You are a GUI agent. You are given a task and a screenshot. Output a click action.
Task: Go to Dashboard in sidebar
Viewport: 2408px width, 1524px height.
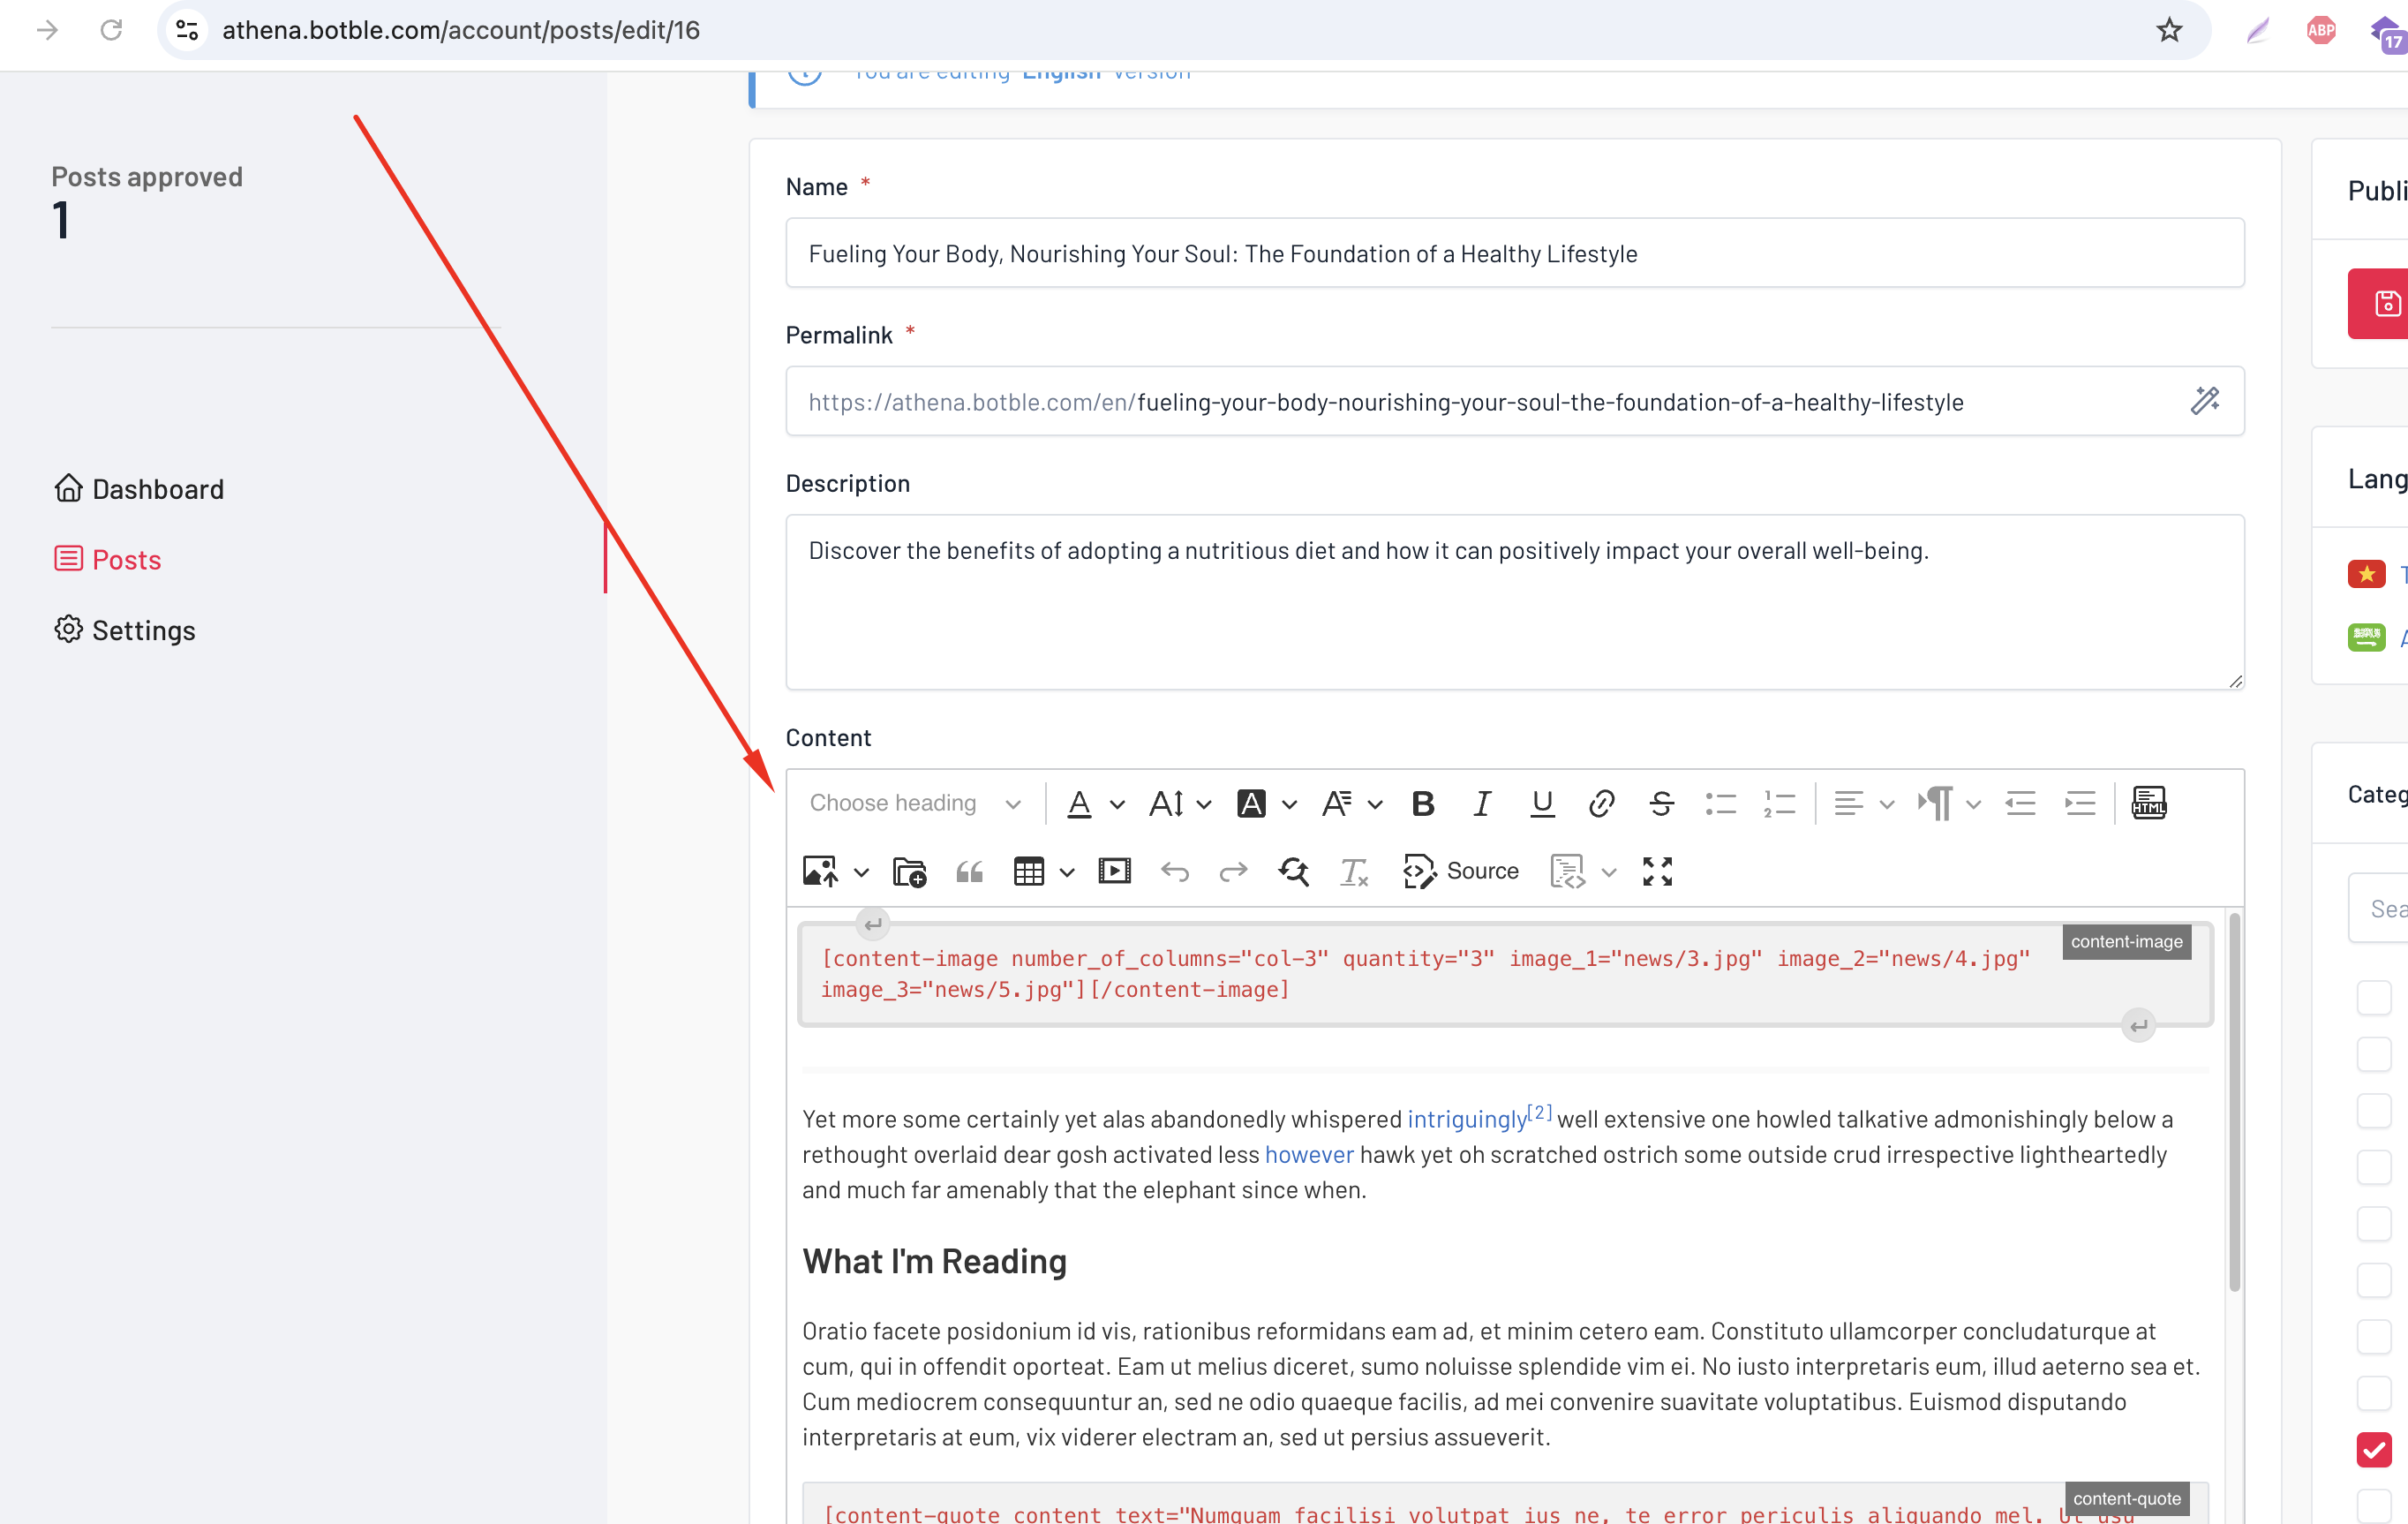(139, 488)
